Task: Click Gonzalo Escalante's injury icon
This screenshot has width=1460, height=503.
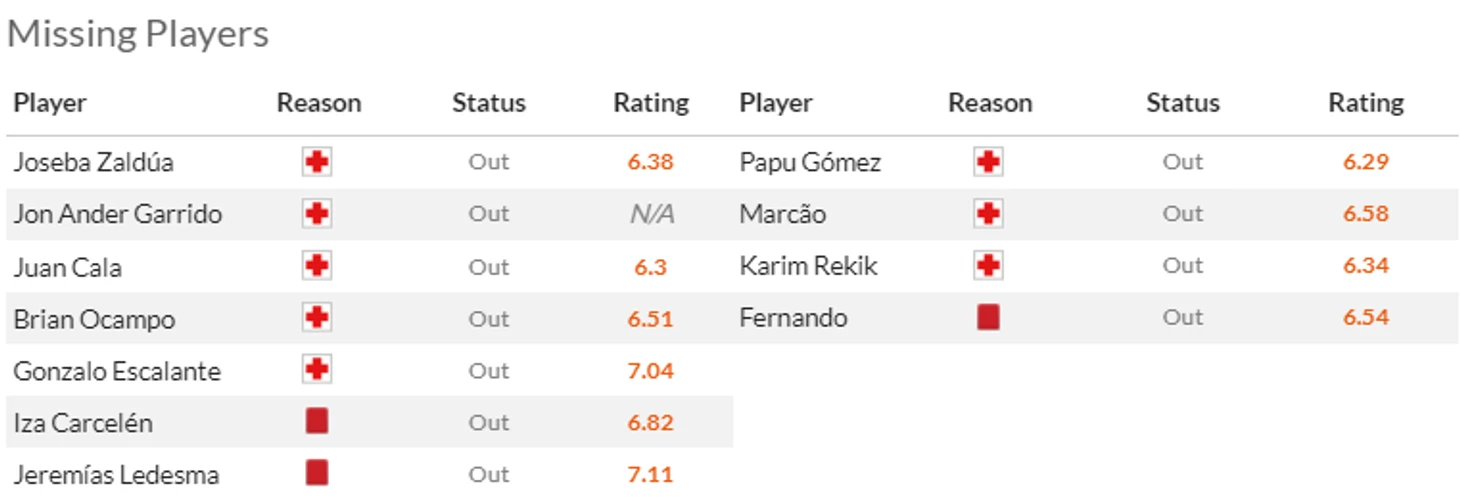Action: coord(317,370)
